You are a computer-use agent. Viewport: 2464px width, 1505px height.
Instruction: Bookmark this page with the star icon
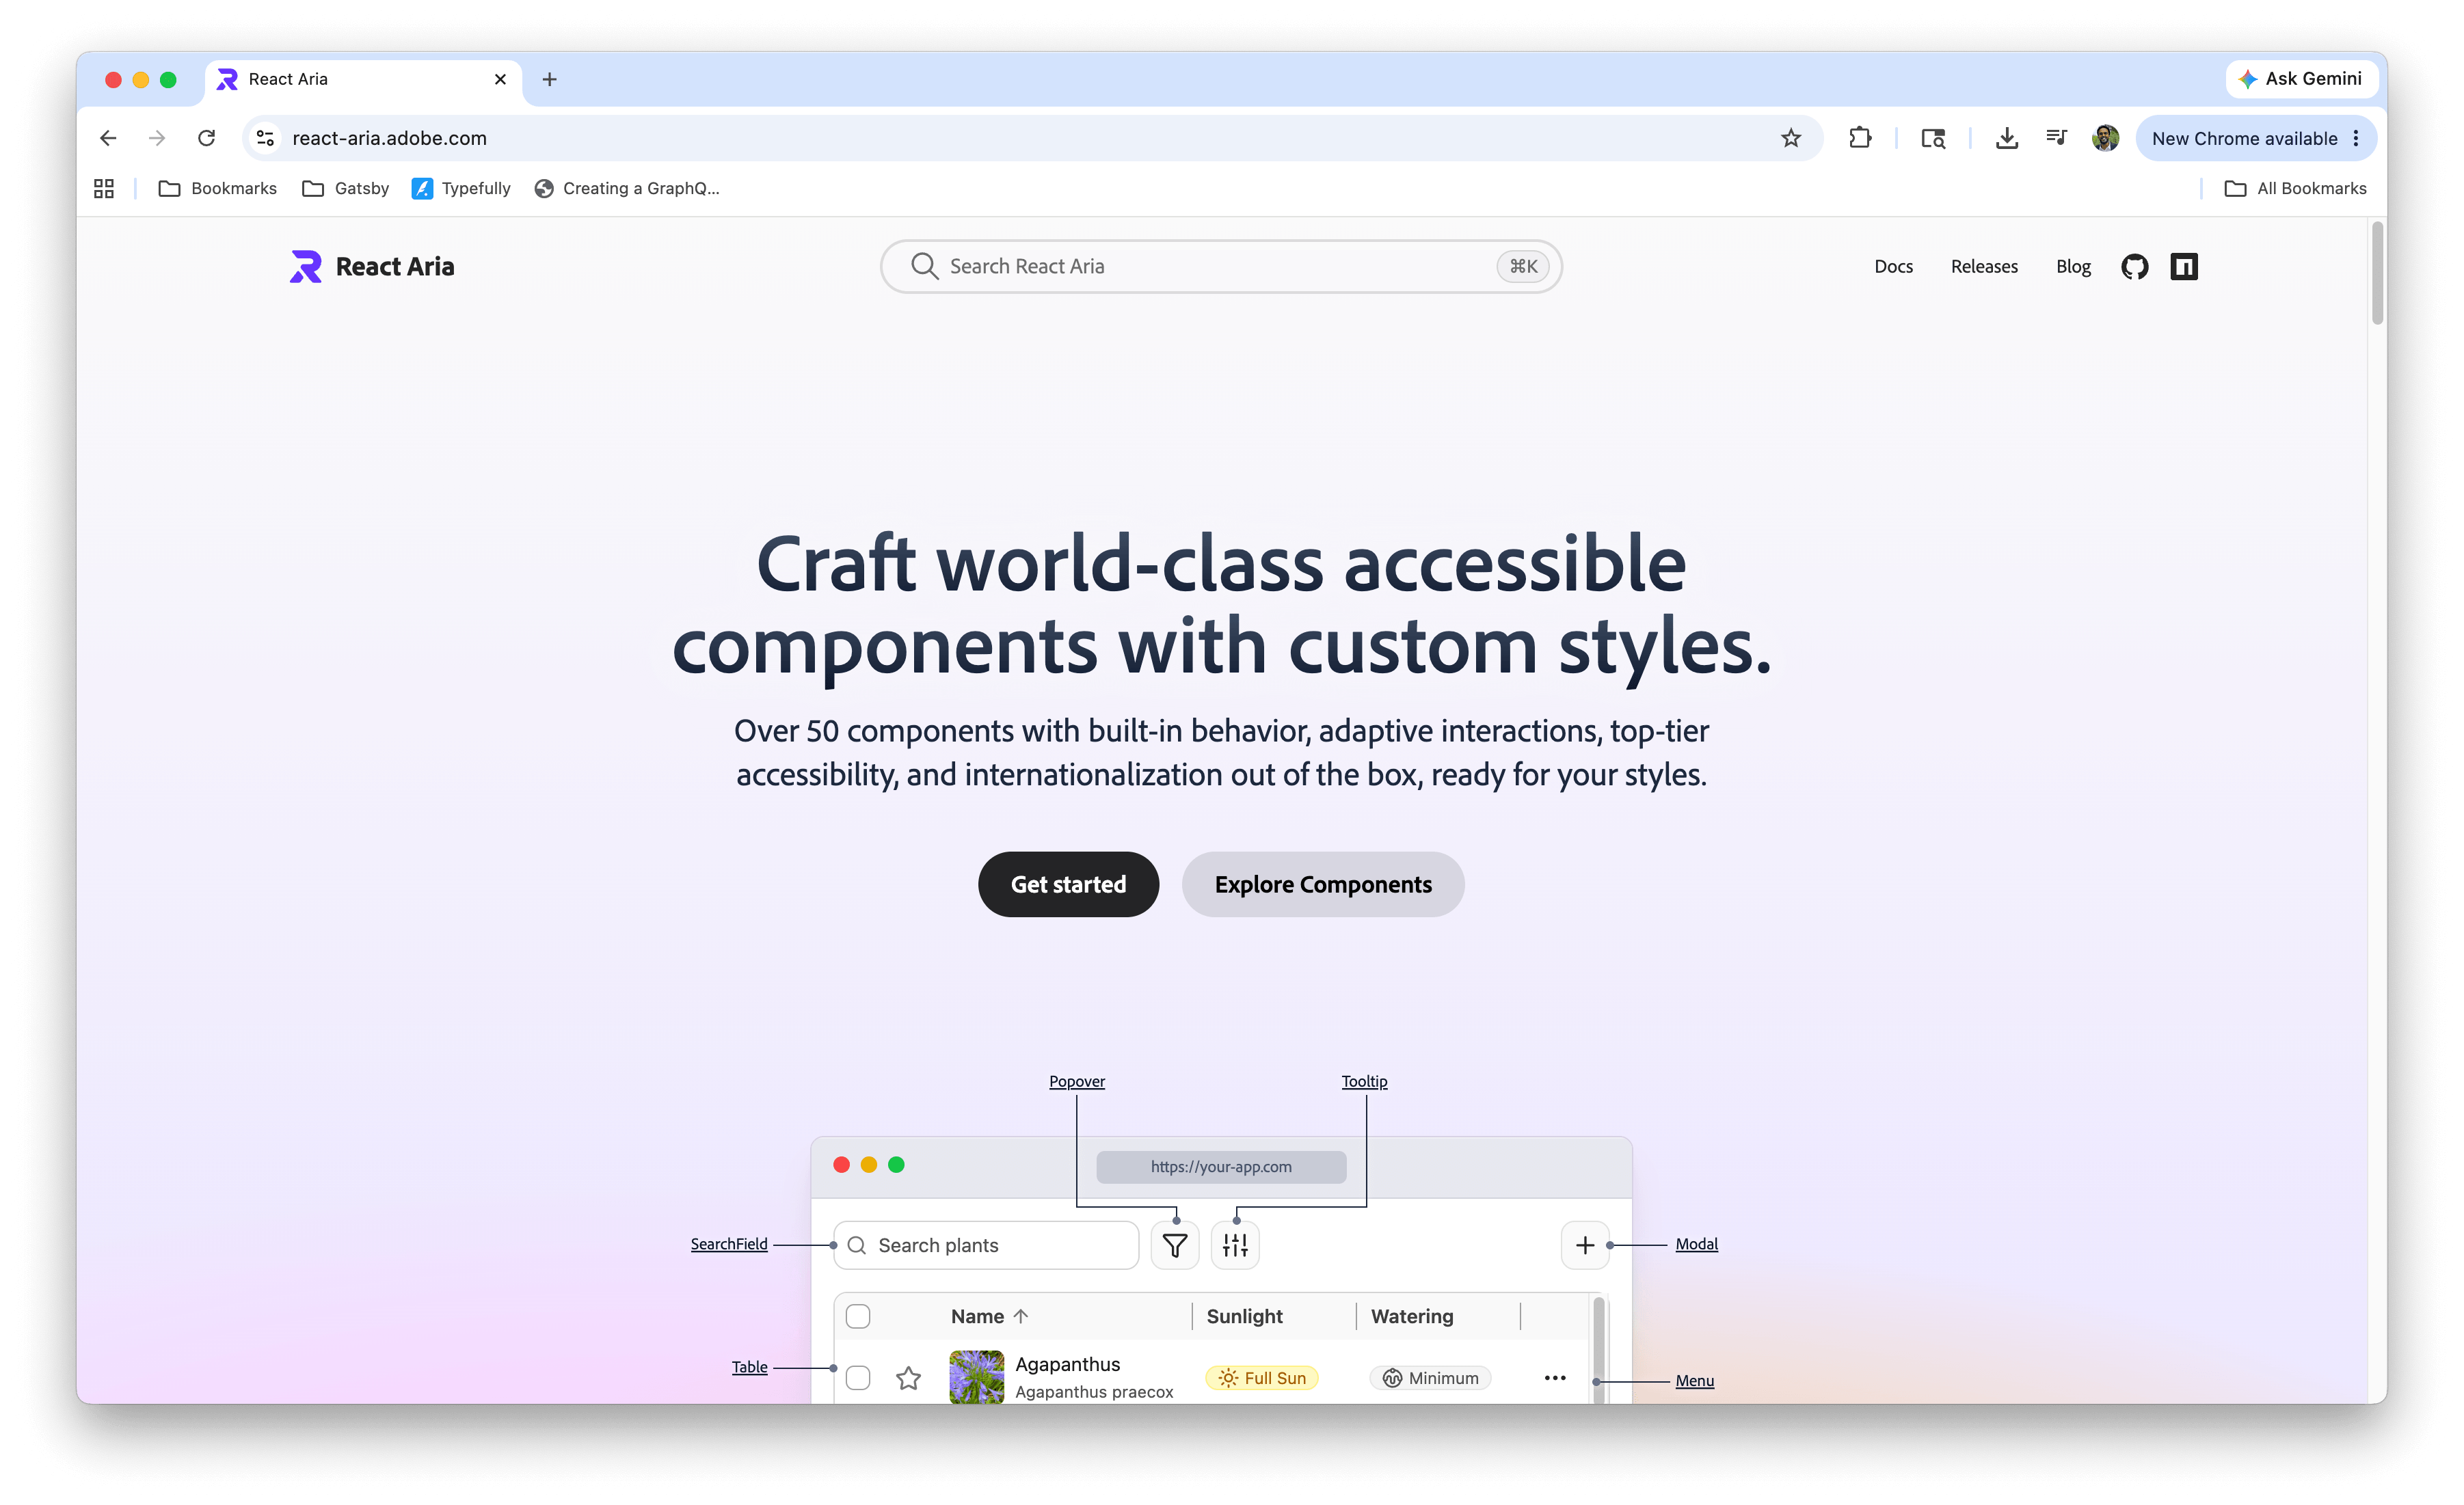pos(1790,138)
